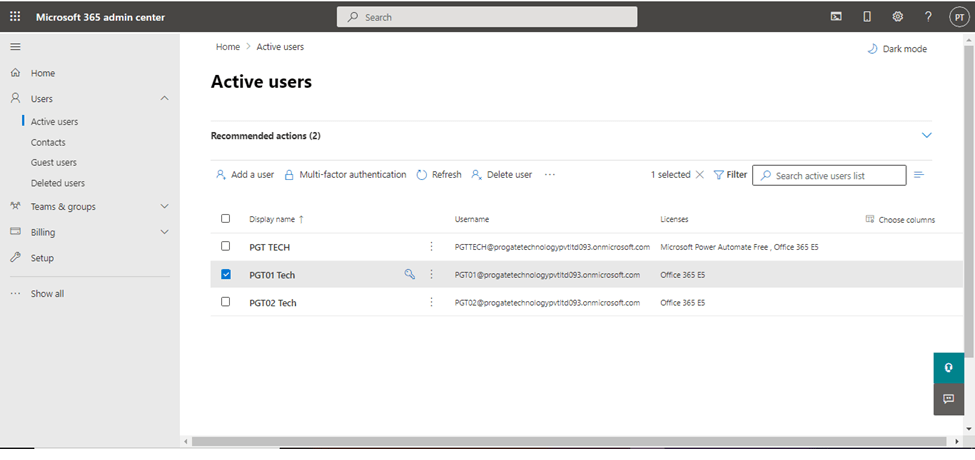Tick the select-all checkbox in header row
Viewport: 975px width, 460px height.
pyautogui.click(x=225, y=219)
